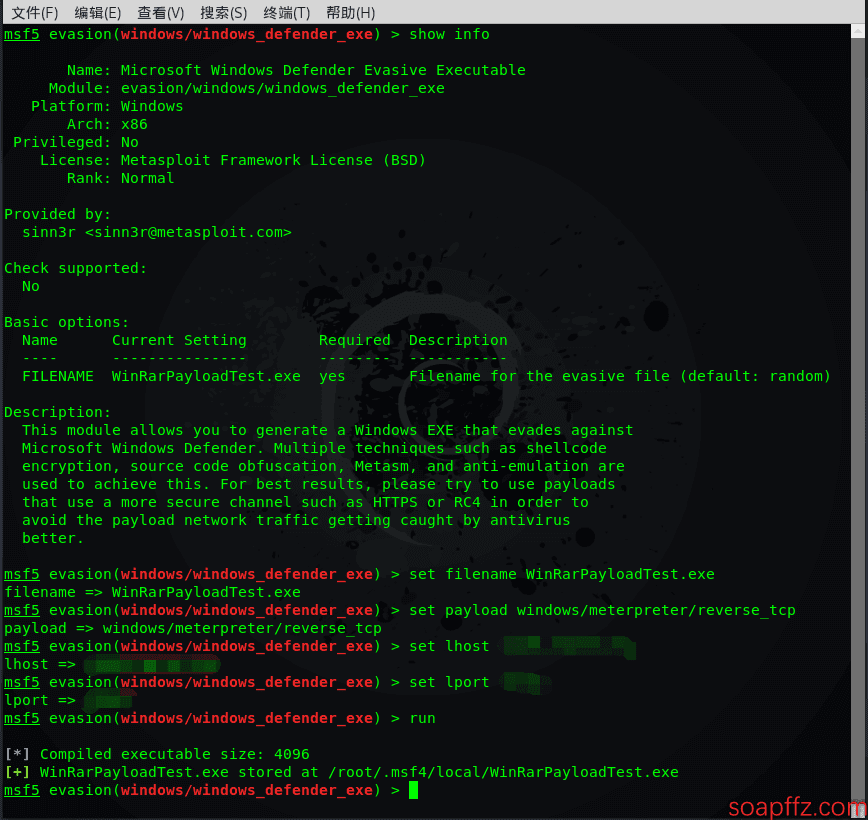The width and height of the screenshot is (868, 820).
Task: Click the 'FILENAME' option name
Action: [58, 377]
